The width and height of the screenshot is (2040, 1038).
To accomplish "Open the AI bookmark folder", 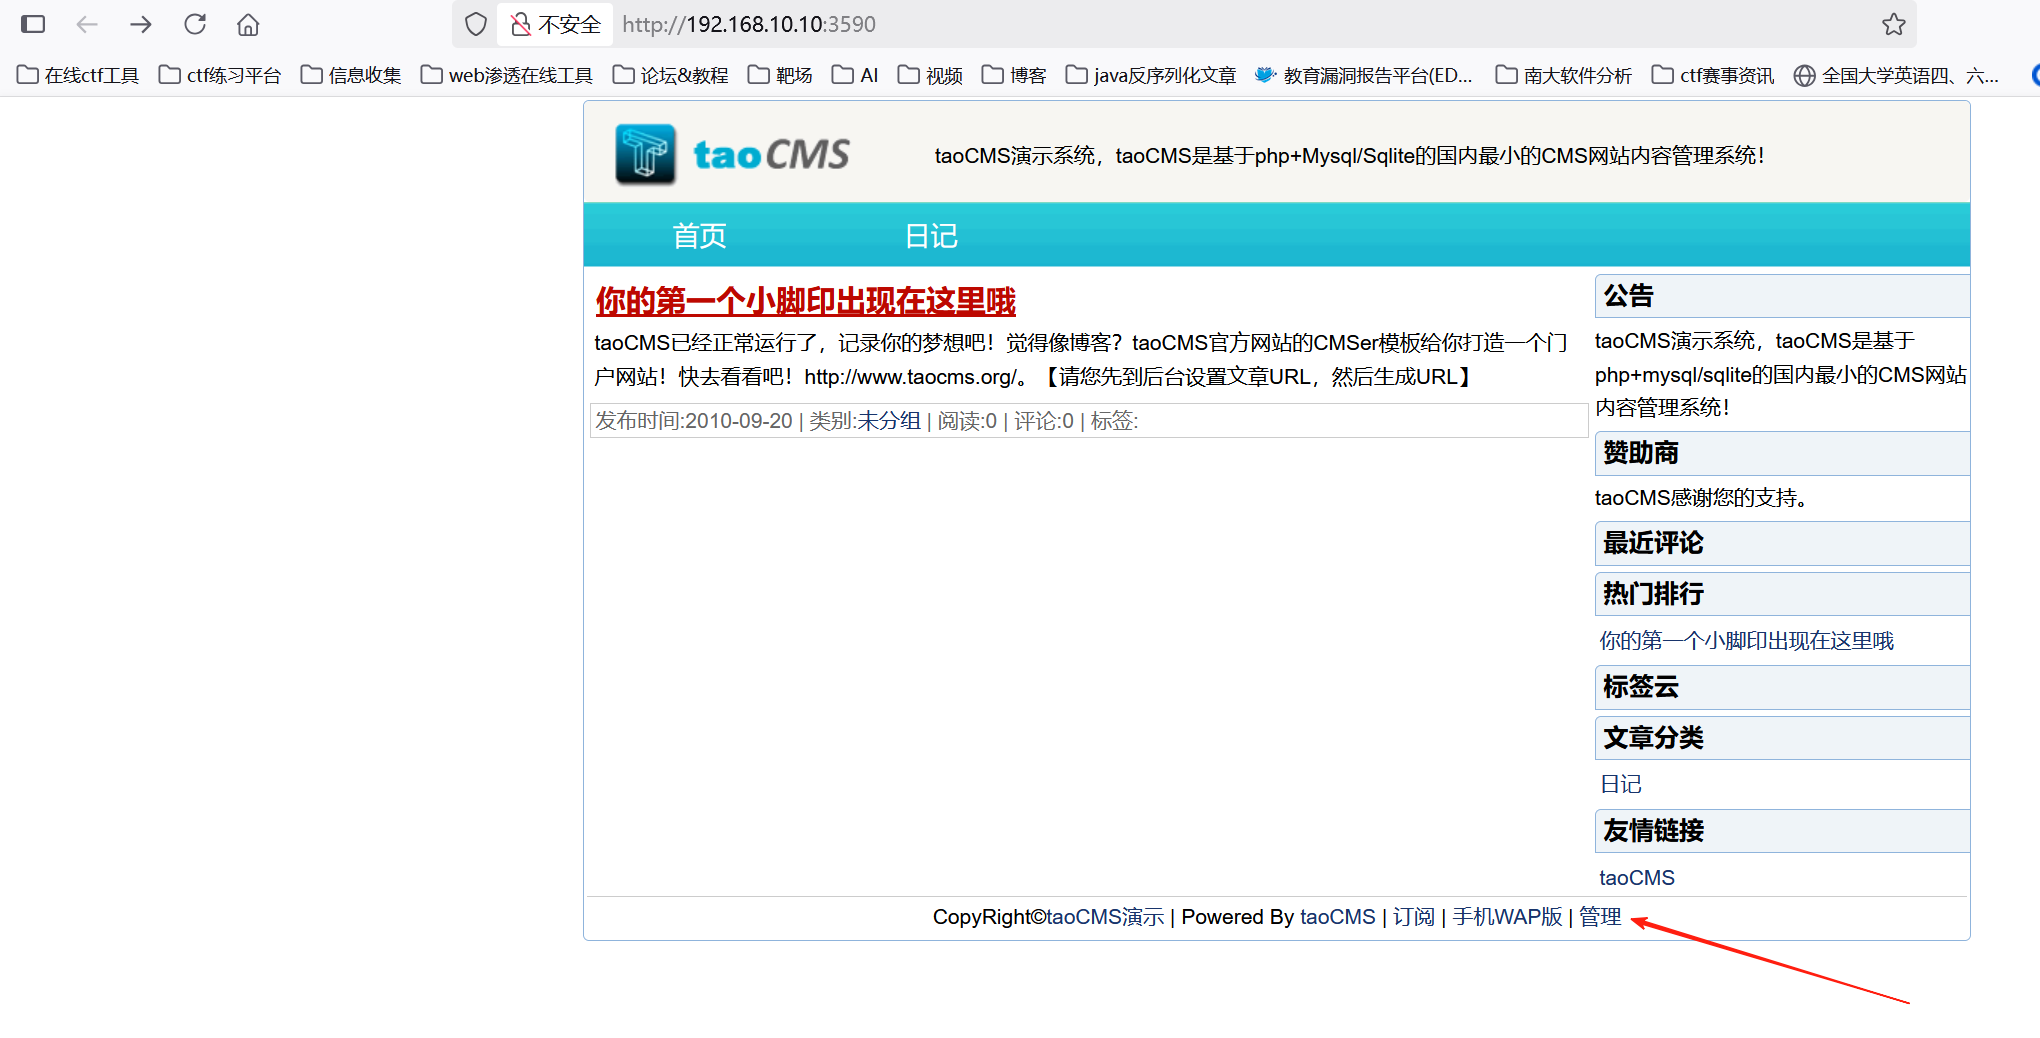I will click(x=855, y=75).
